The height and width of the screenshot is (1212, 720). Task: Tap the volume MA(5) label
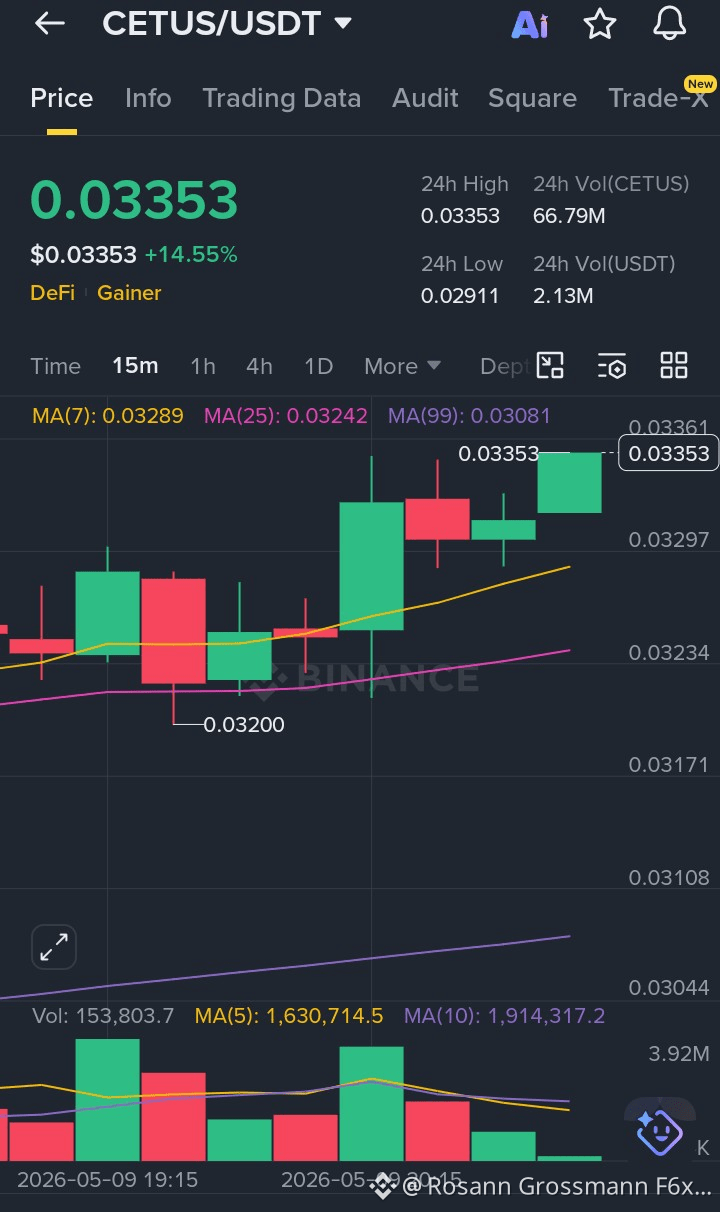click(x=289, y=1016)
